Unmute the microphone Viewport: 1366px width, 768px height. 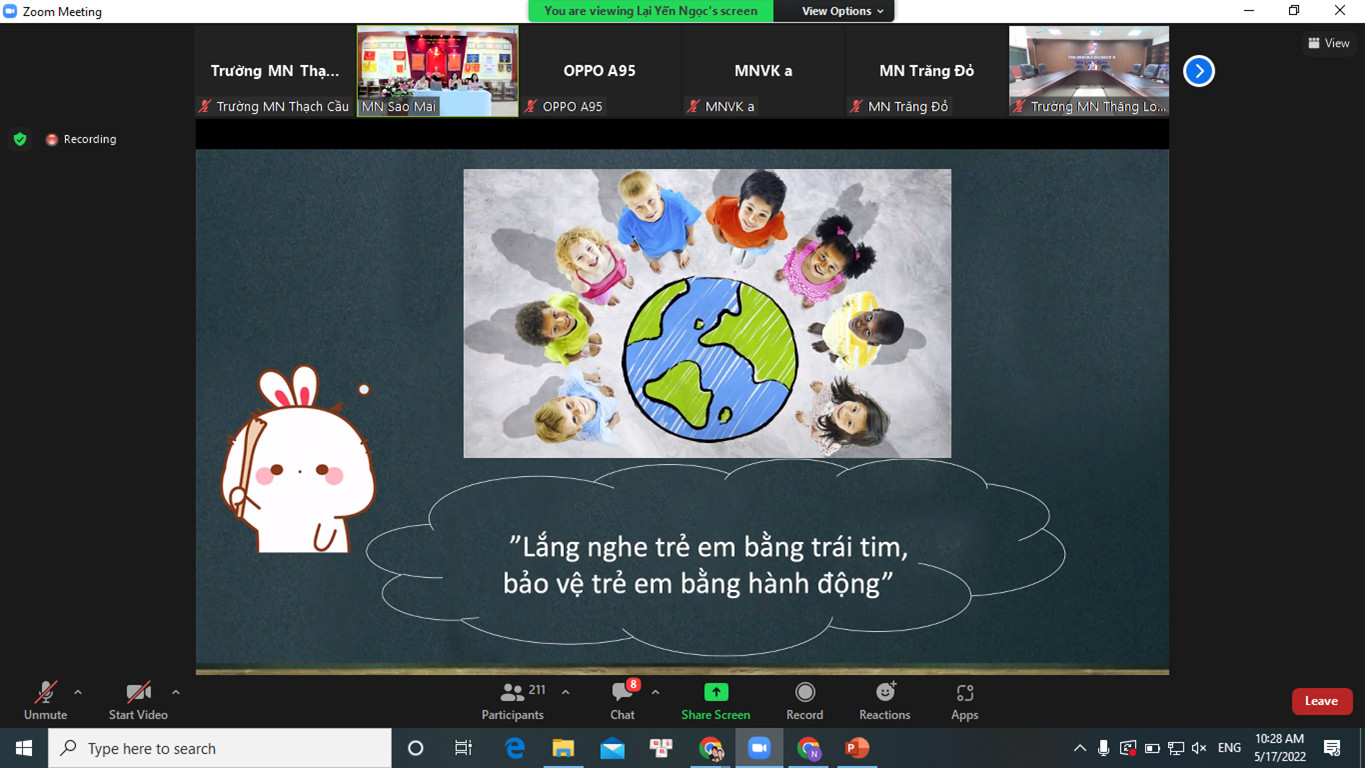click(46, 700)
